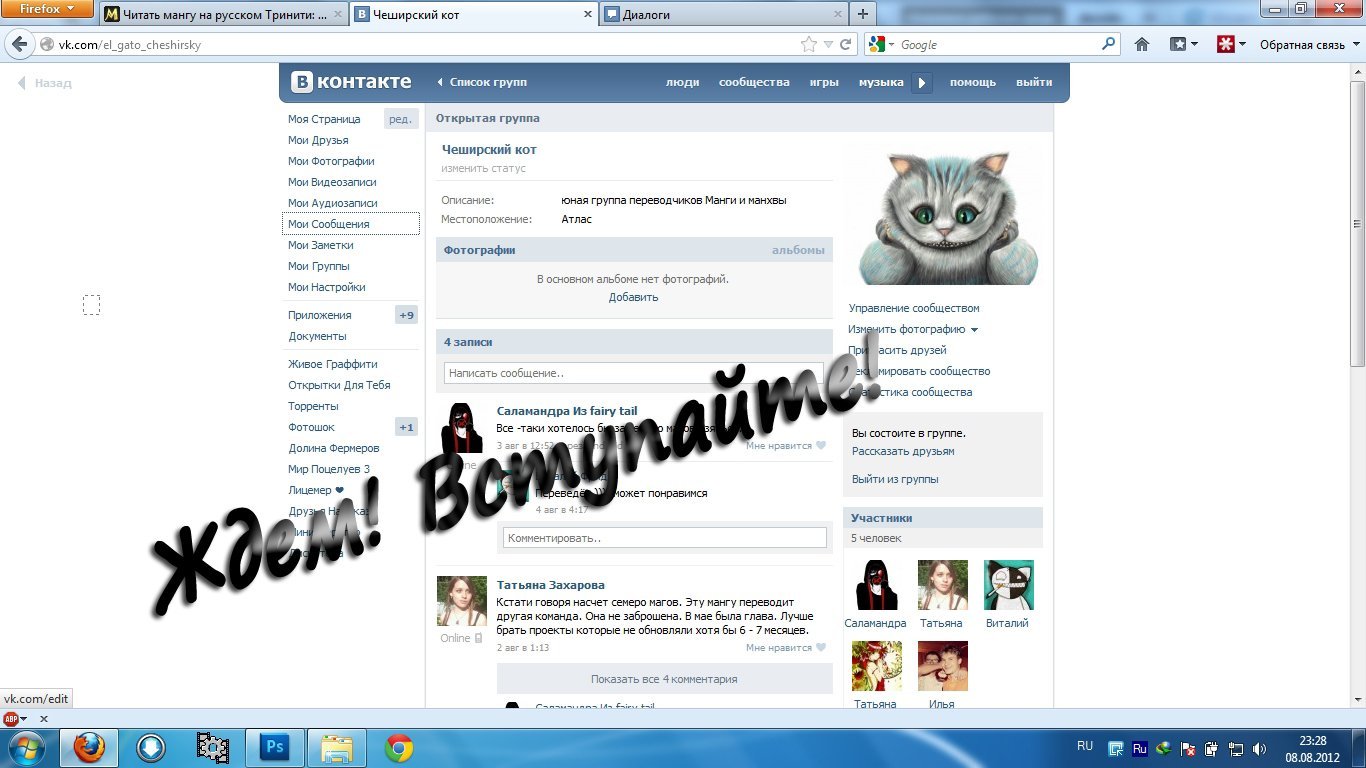Click the Cheshire cat group avatar

pos(948,218)
